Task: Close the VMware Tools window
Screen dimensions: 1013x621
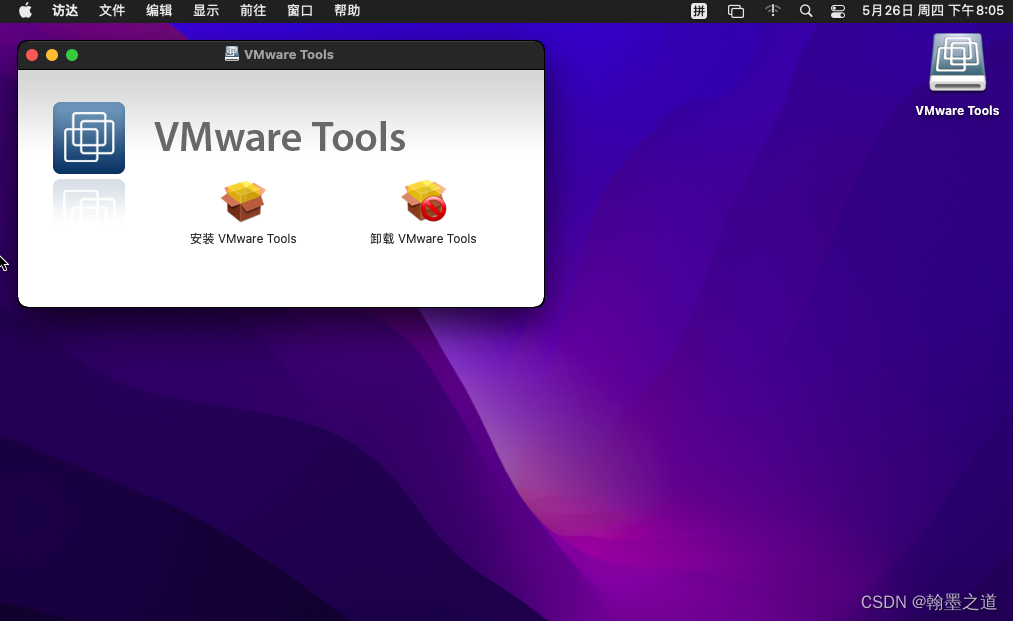Action: coord(32,55)
